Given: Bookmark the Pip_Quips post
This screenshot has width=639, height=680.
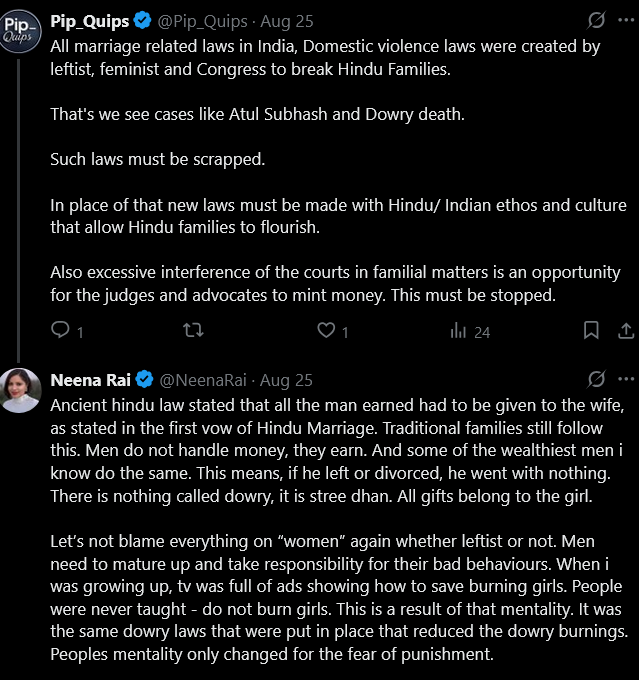Looking at the screenshot, I should (x=591, y=331).
